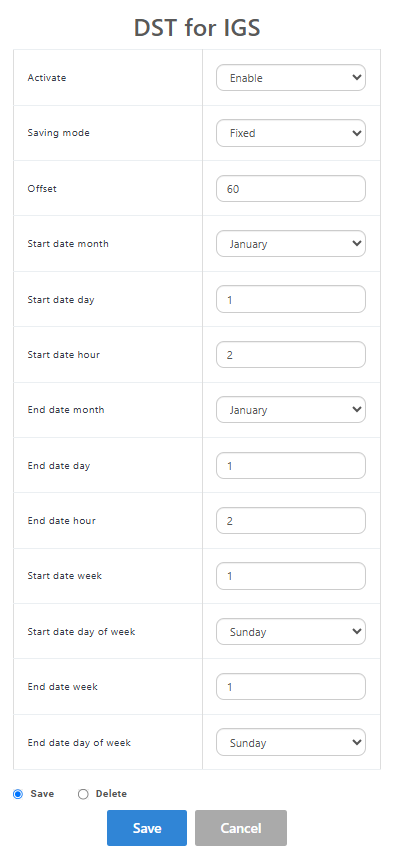Screen dimensions: 396x857
Task: Open Start date day of week dropdown
Action: [x=291, y=632]
